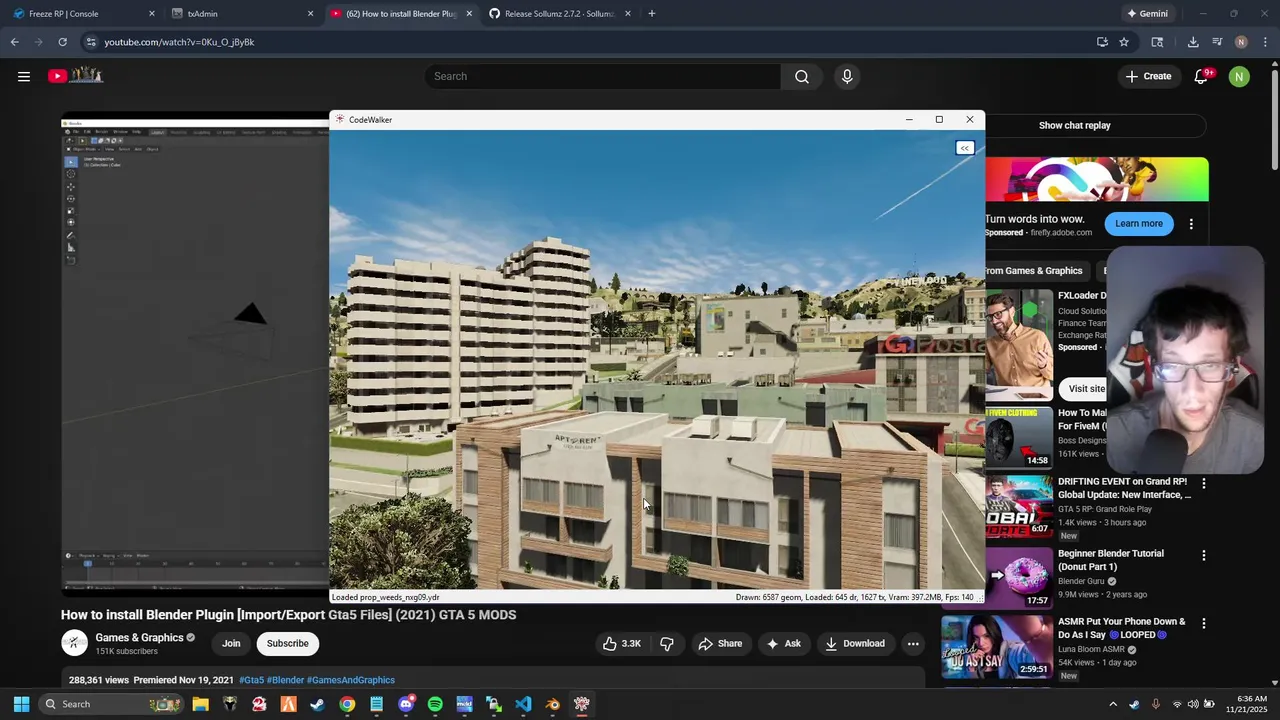Open File Explorer from the taskbar

pos(200,704)
